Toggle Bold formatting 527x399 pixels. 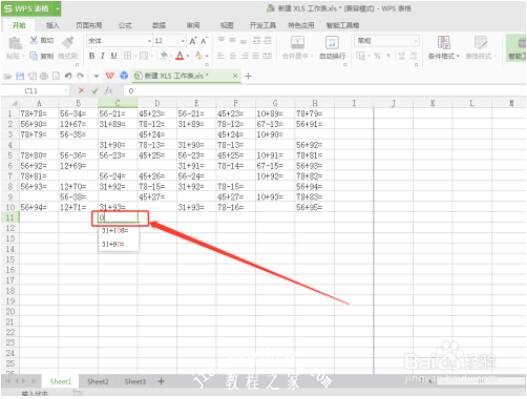click(91, 55)
